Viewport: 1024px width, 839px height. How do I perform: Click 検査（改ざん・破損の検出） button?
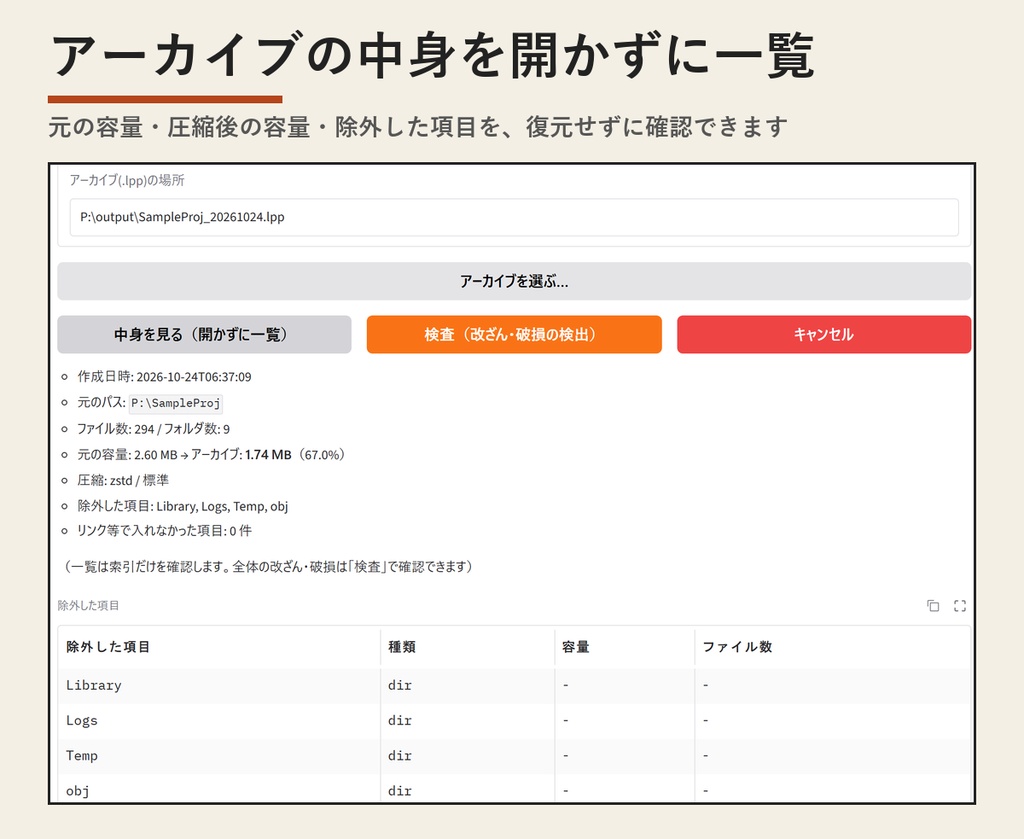[514, 334]
